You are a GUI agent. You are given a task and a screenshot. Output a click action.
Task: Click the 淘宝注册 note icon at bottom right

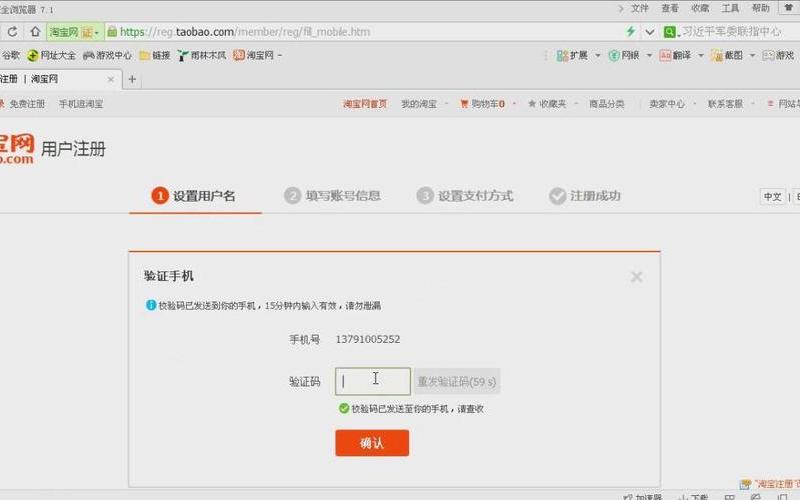point(745,484)
